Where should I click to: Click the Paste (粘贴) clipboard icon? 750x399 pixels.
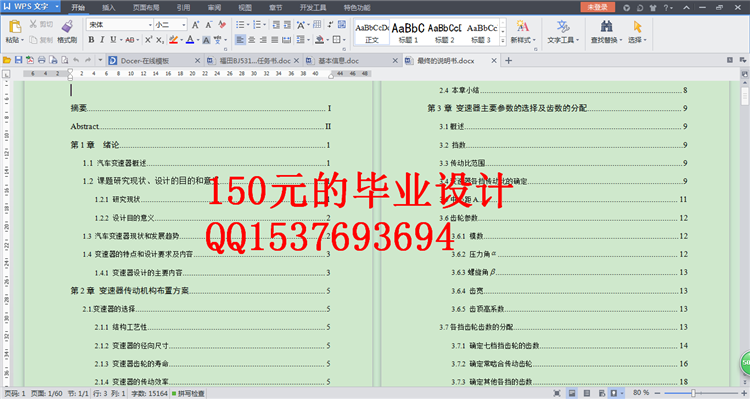15,27
